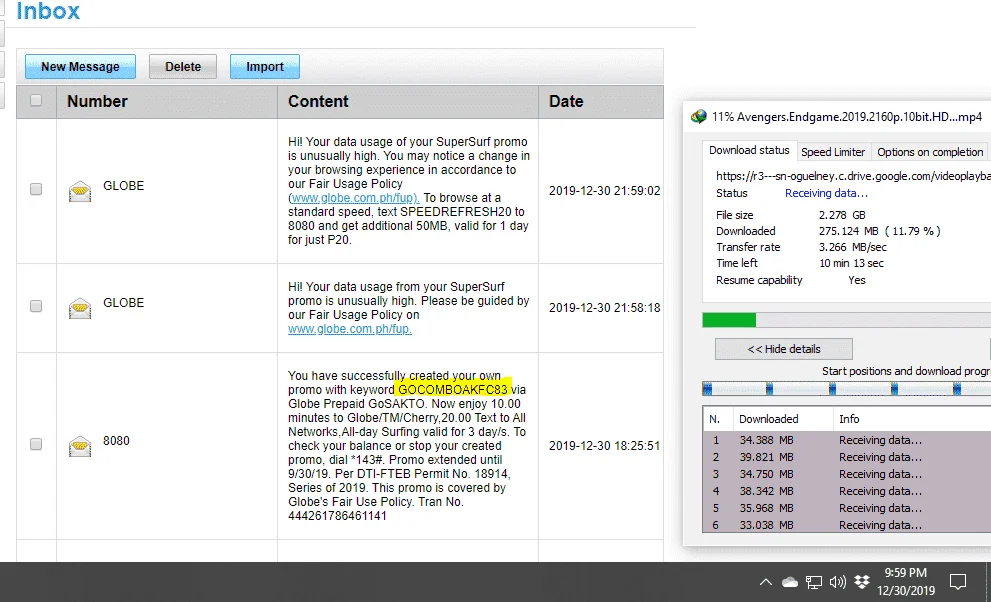Click the envelope icon of first GLOBE message
Viewport: 991px width, 602px height.
coord(80,191)
